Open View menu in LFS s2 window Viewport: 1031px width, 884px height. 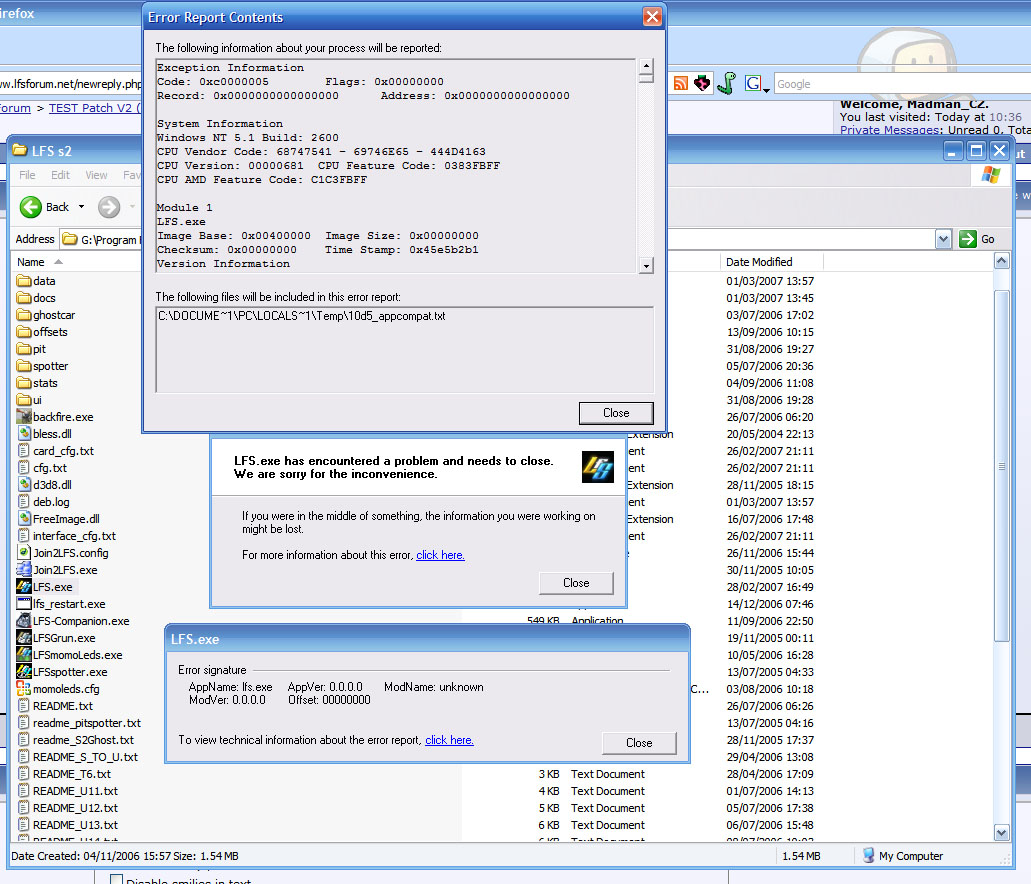coord(96,175)
